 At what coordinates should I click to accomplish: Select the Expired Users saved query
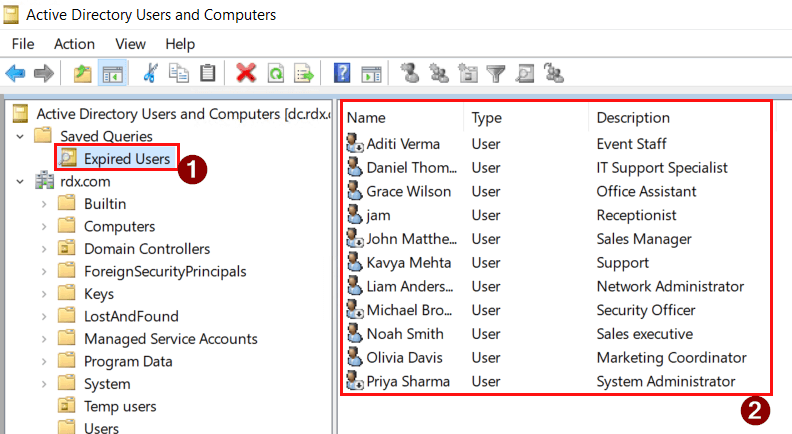127,159
